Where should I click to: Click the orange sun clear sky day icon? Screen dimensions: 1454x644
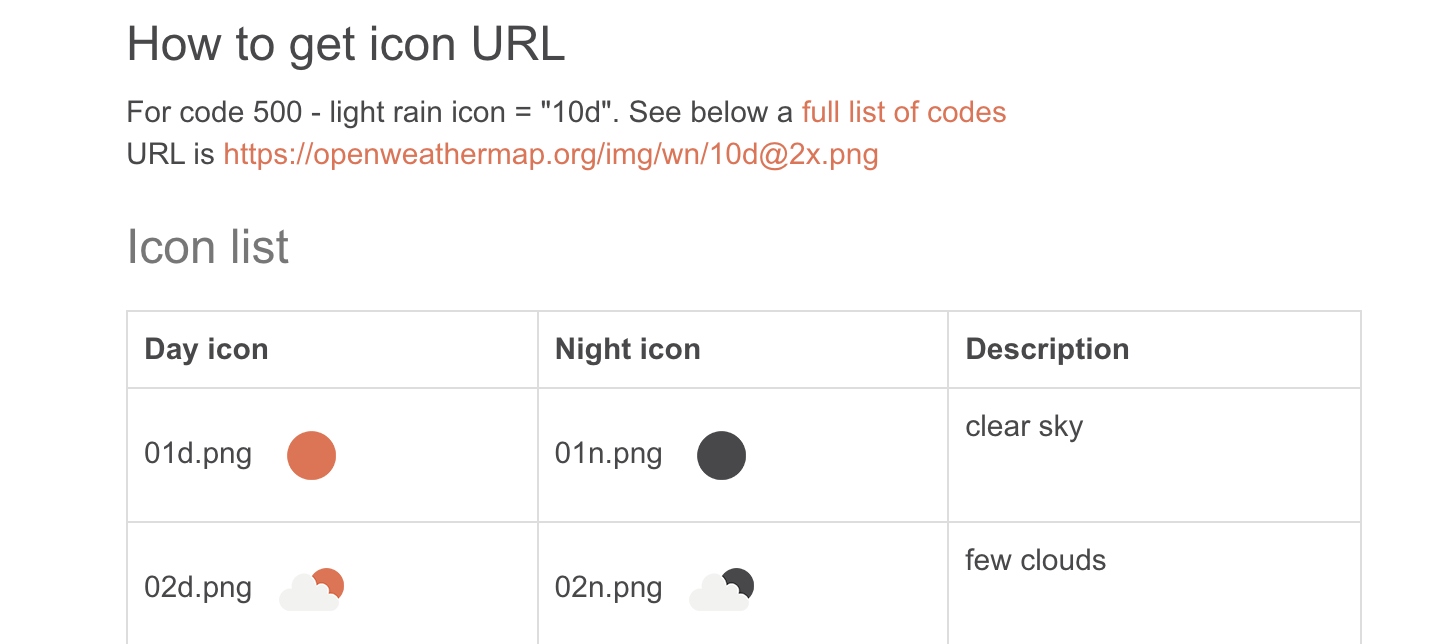(311, 455)
